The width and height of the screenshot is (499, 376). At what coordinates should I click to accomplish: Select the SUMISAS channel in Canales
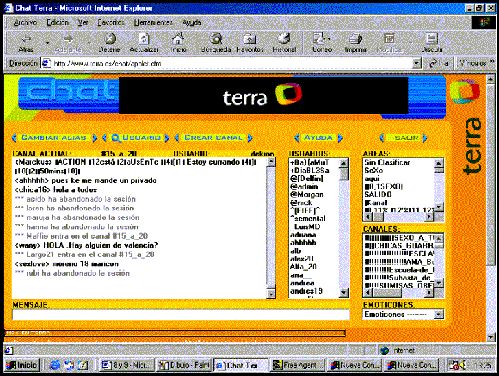click(x=399, y=286)
